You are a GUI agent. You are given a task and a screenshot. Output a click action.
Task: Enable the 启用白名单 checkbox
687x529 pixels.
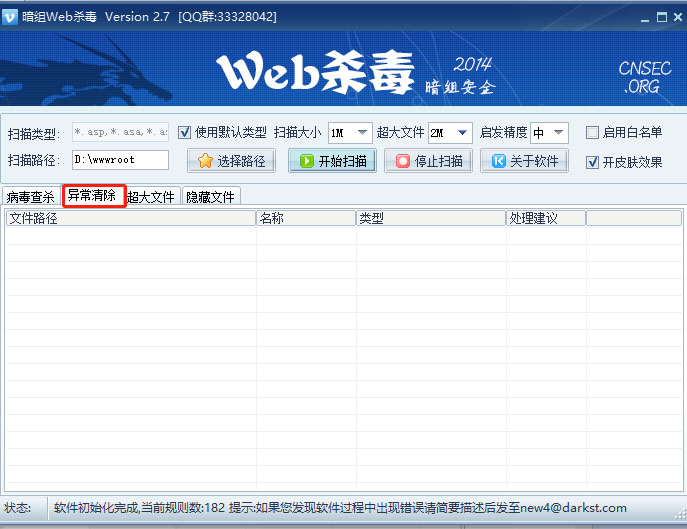[x=592, y=132]
